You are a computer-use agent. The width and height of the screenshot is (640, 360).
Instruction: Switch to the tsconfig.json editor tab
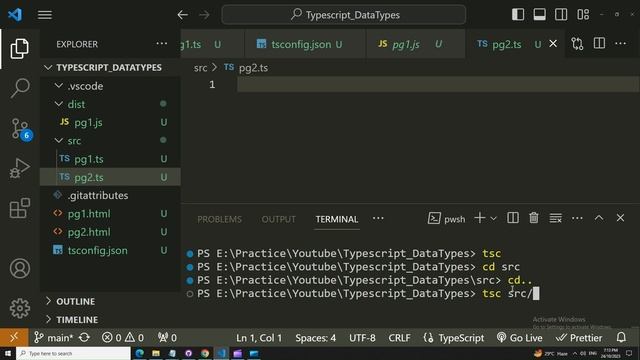point(305,44)
